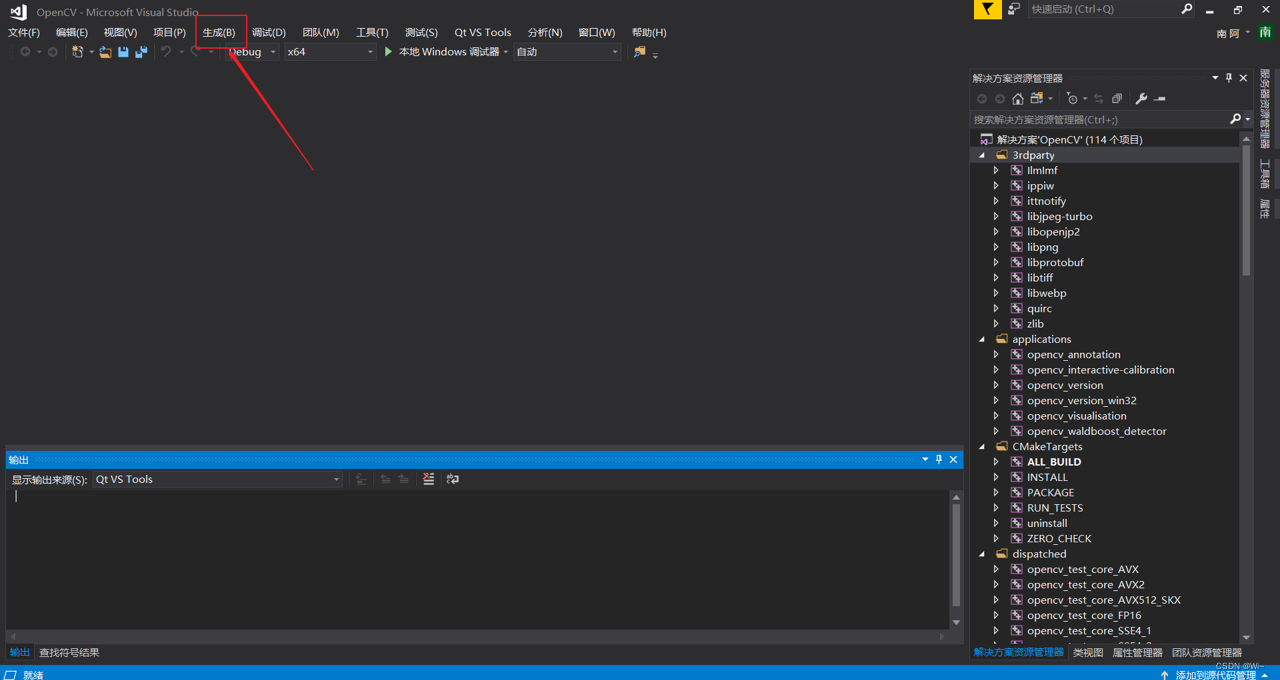Expand the INSTALL project node
This screenshot has height=680, width=1280.
tap(996, 477)
